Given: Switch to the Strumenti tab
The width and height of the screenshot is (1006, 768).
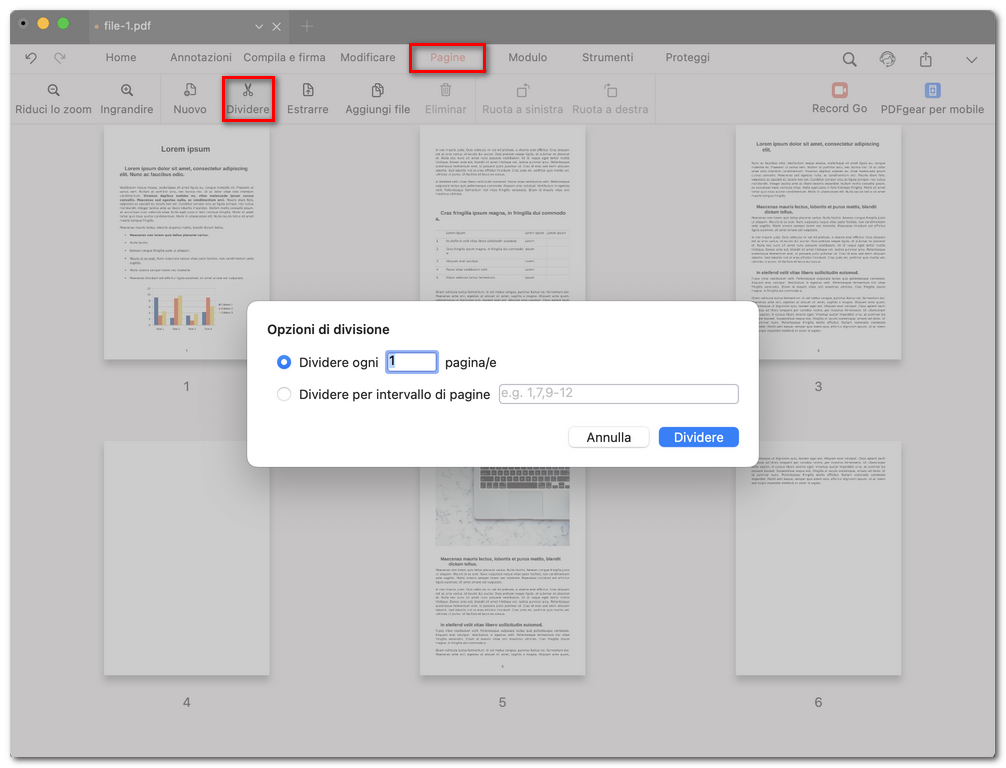Looking at the screenshot, I should (x=608, y=57).
